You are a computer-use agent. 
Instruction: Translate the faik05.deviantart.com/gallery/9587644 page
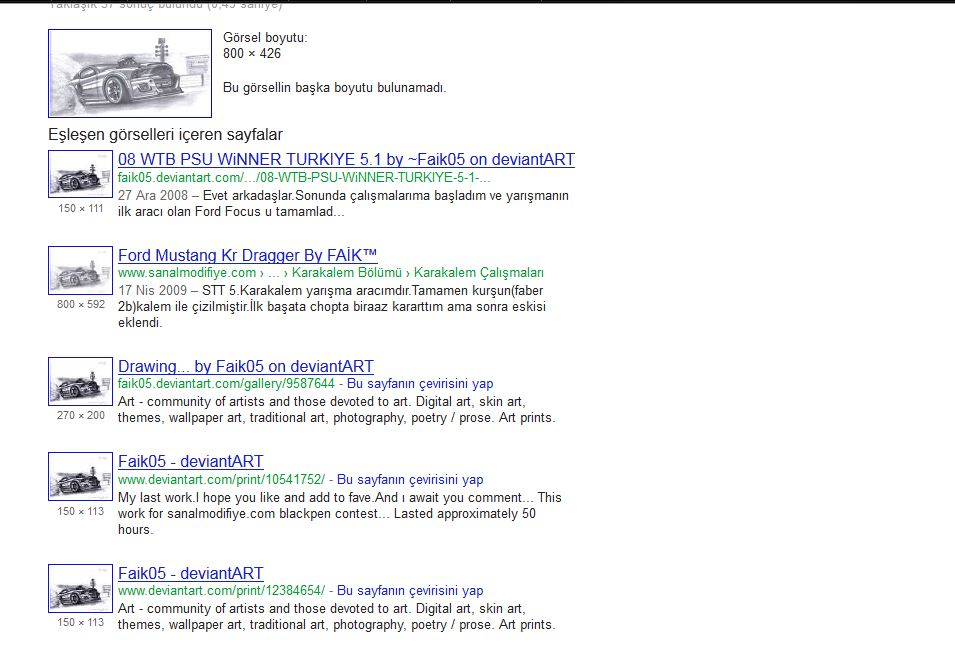tap(420, 384)
